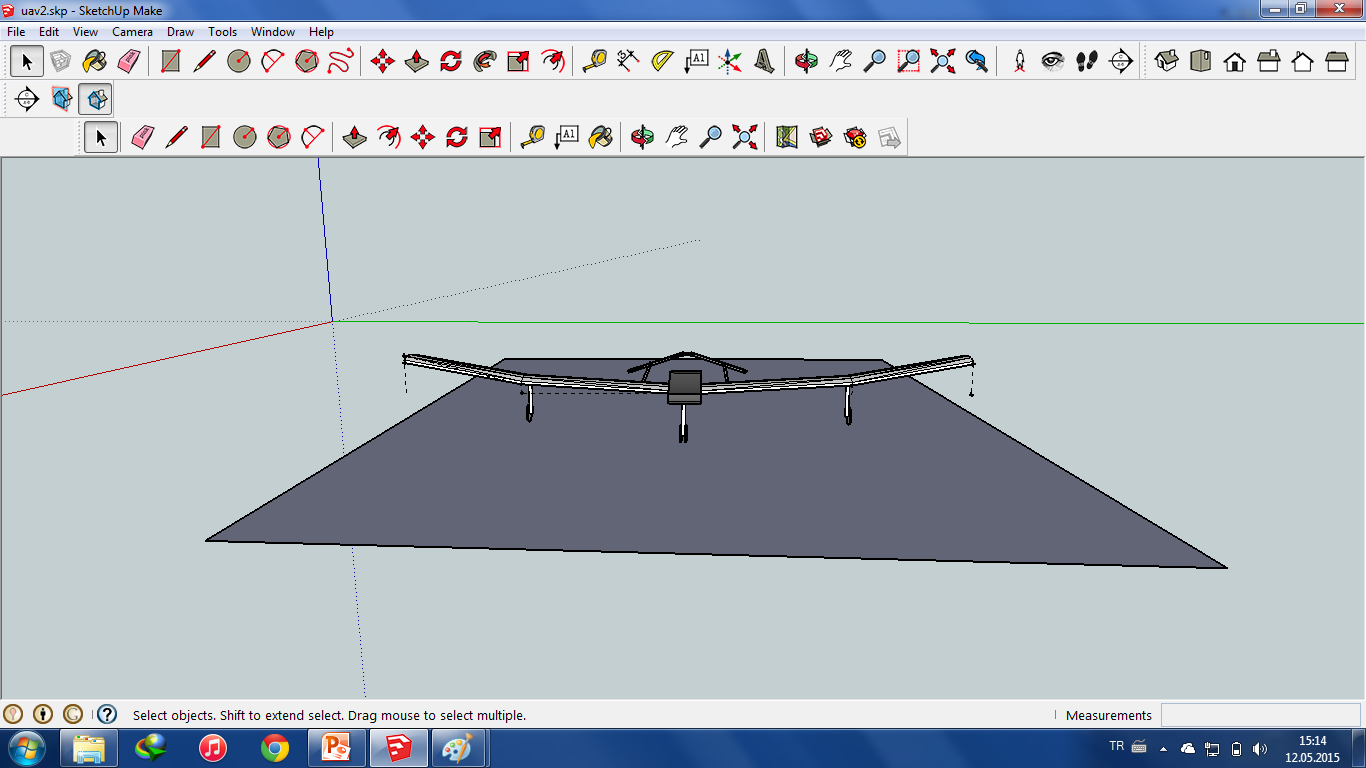Switch to Back view
The width and height of the screenshot is (1366, 768).
point(1303,61)
